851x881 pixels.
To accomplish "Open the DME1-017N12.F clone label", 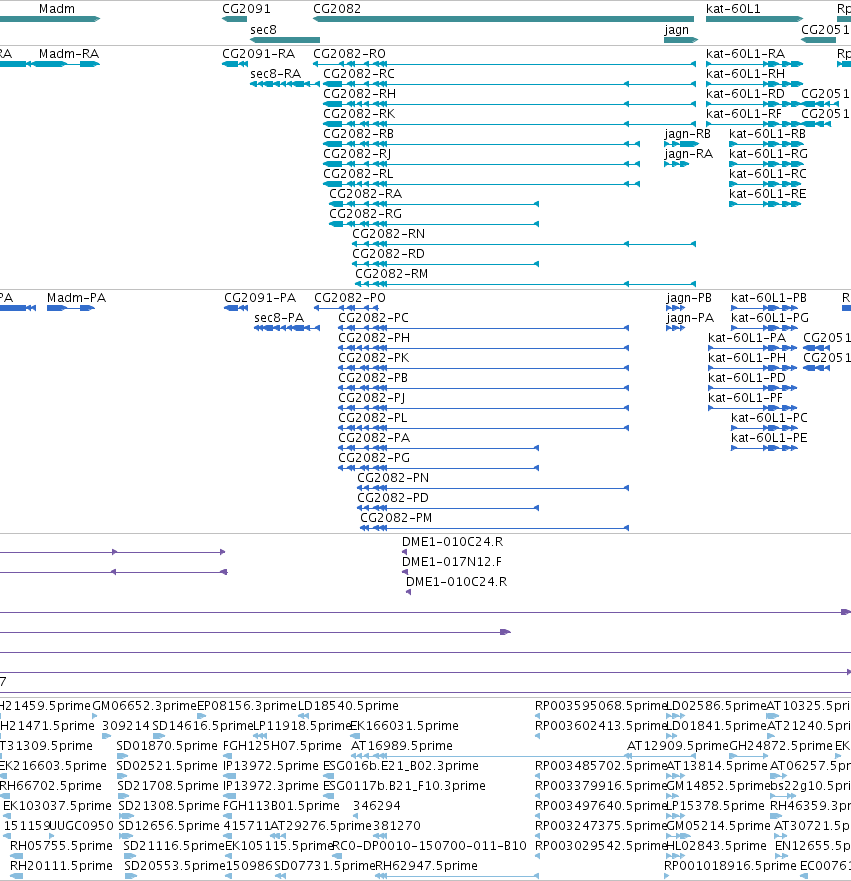I will point(452,562).
